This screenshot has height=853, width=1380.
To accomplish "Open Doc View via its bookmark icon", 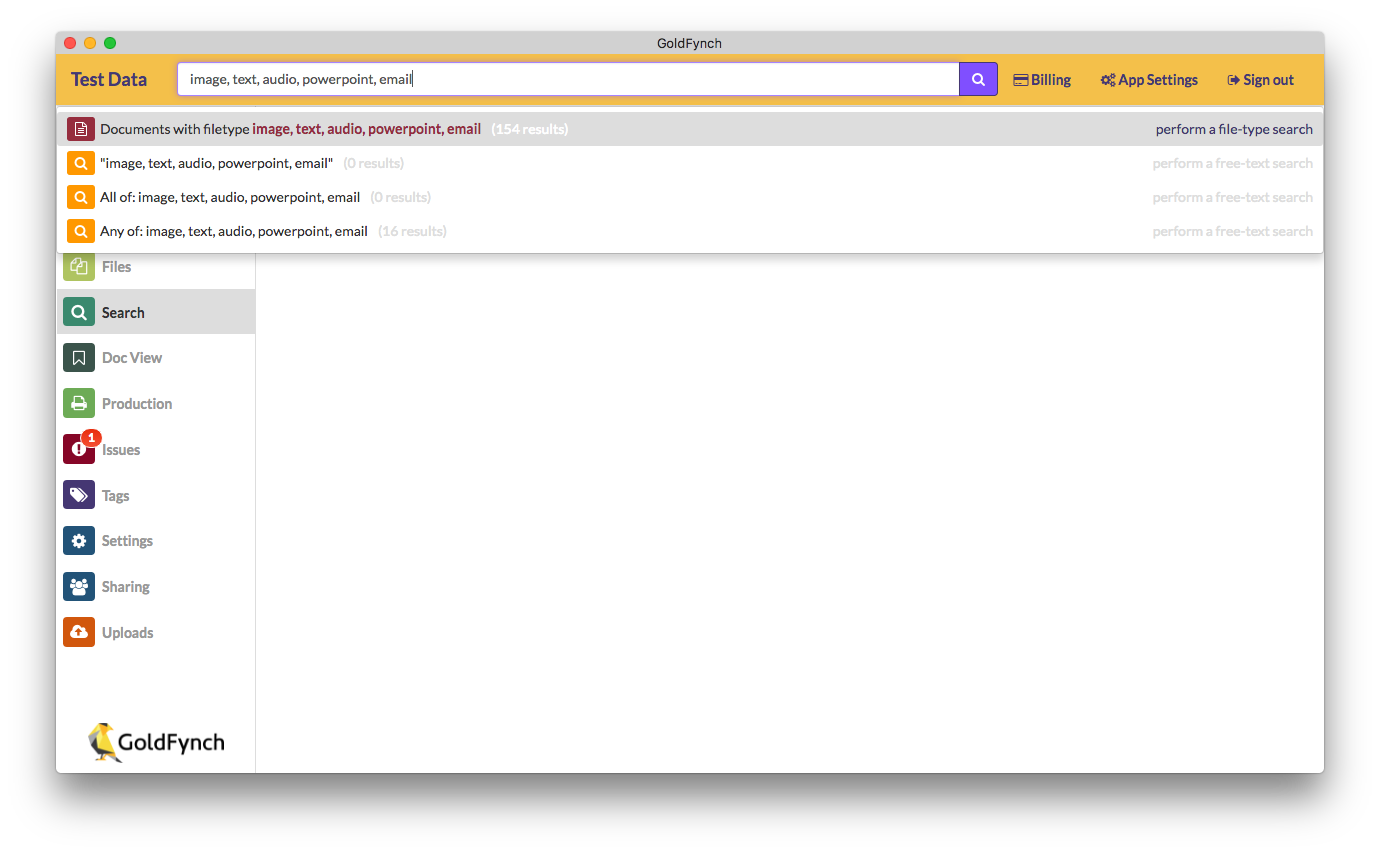I will pos(78,357).
